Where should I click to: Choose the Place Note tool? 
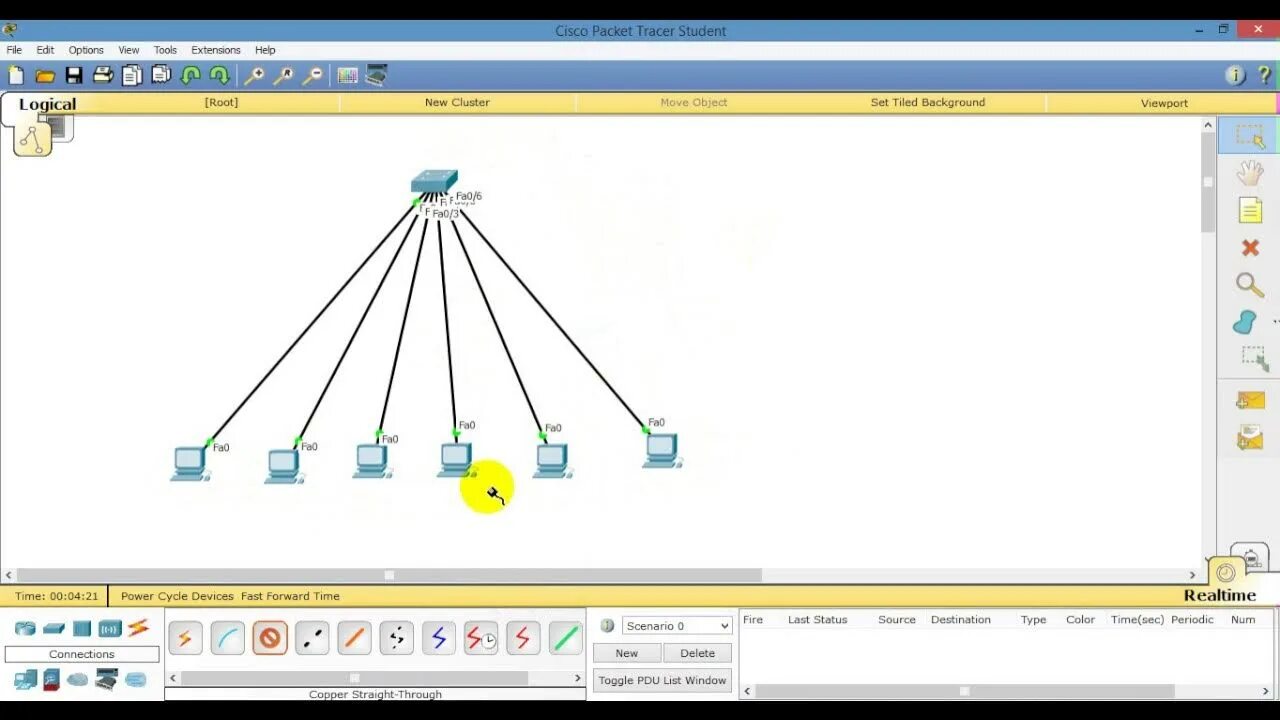(1250, 210)
